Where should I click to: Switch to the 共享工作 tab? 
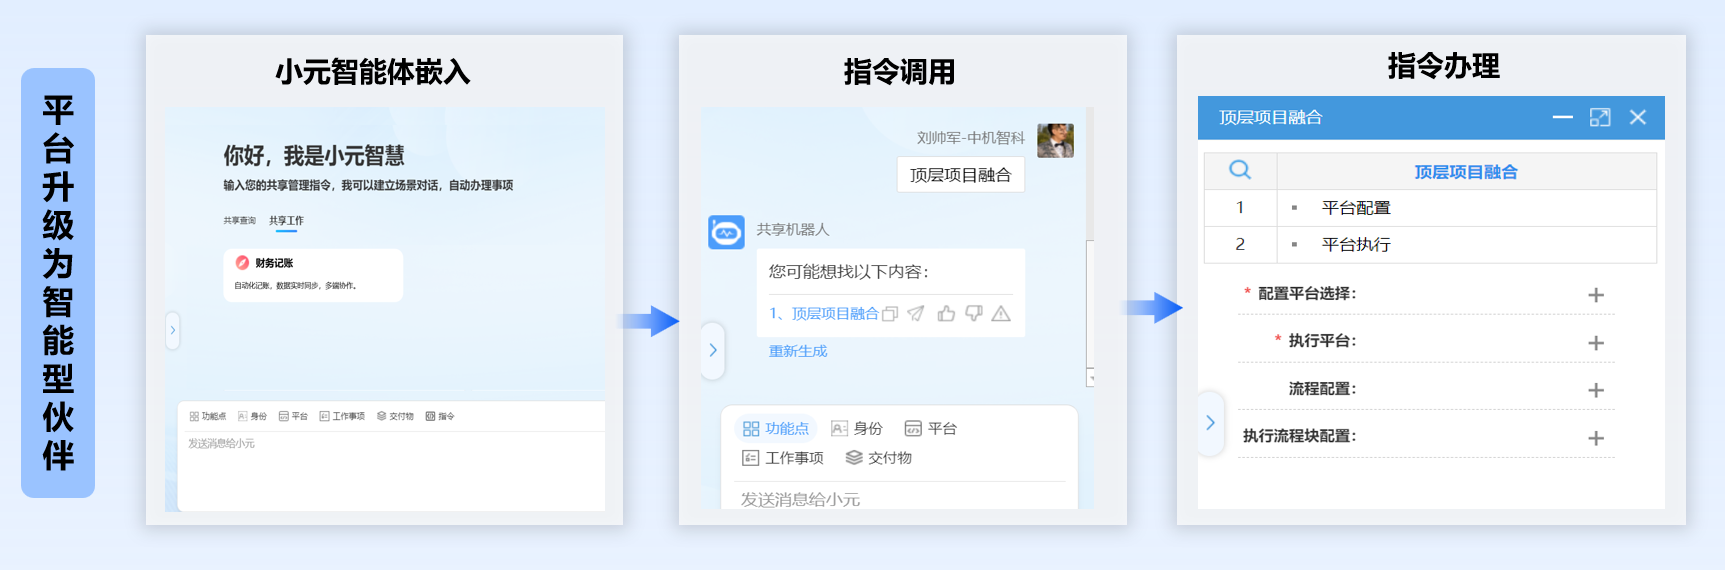click(x=286, y=221)
